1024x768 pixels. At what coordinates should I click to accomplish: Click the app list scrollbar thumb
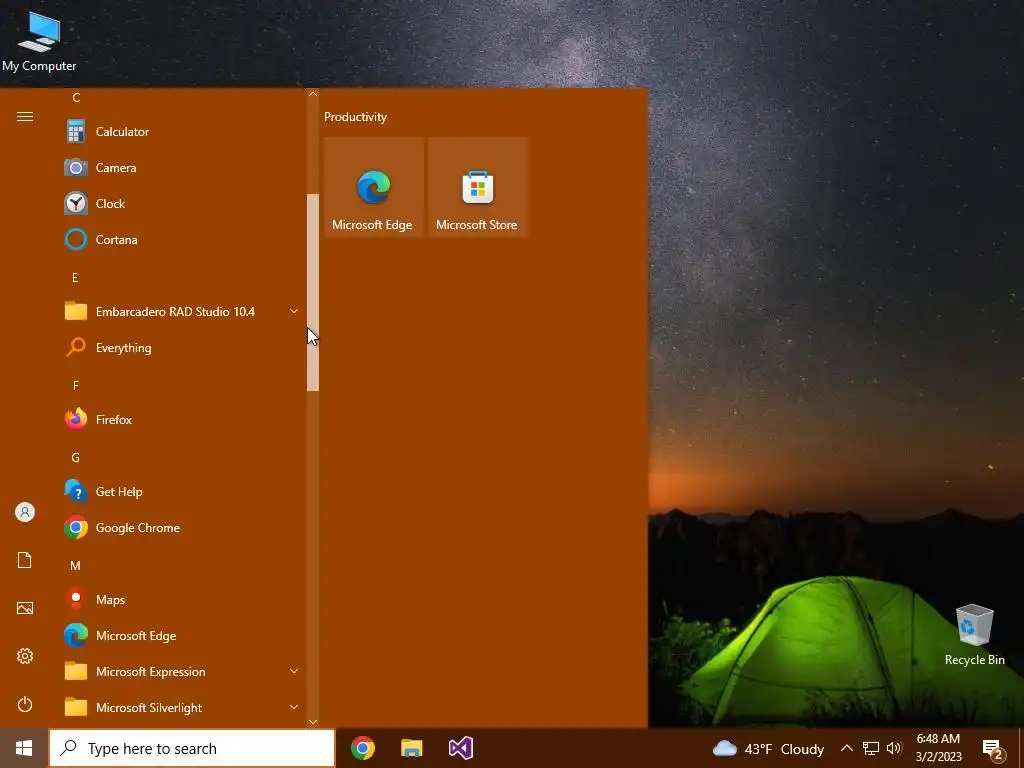click(x=313, y=293)
